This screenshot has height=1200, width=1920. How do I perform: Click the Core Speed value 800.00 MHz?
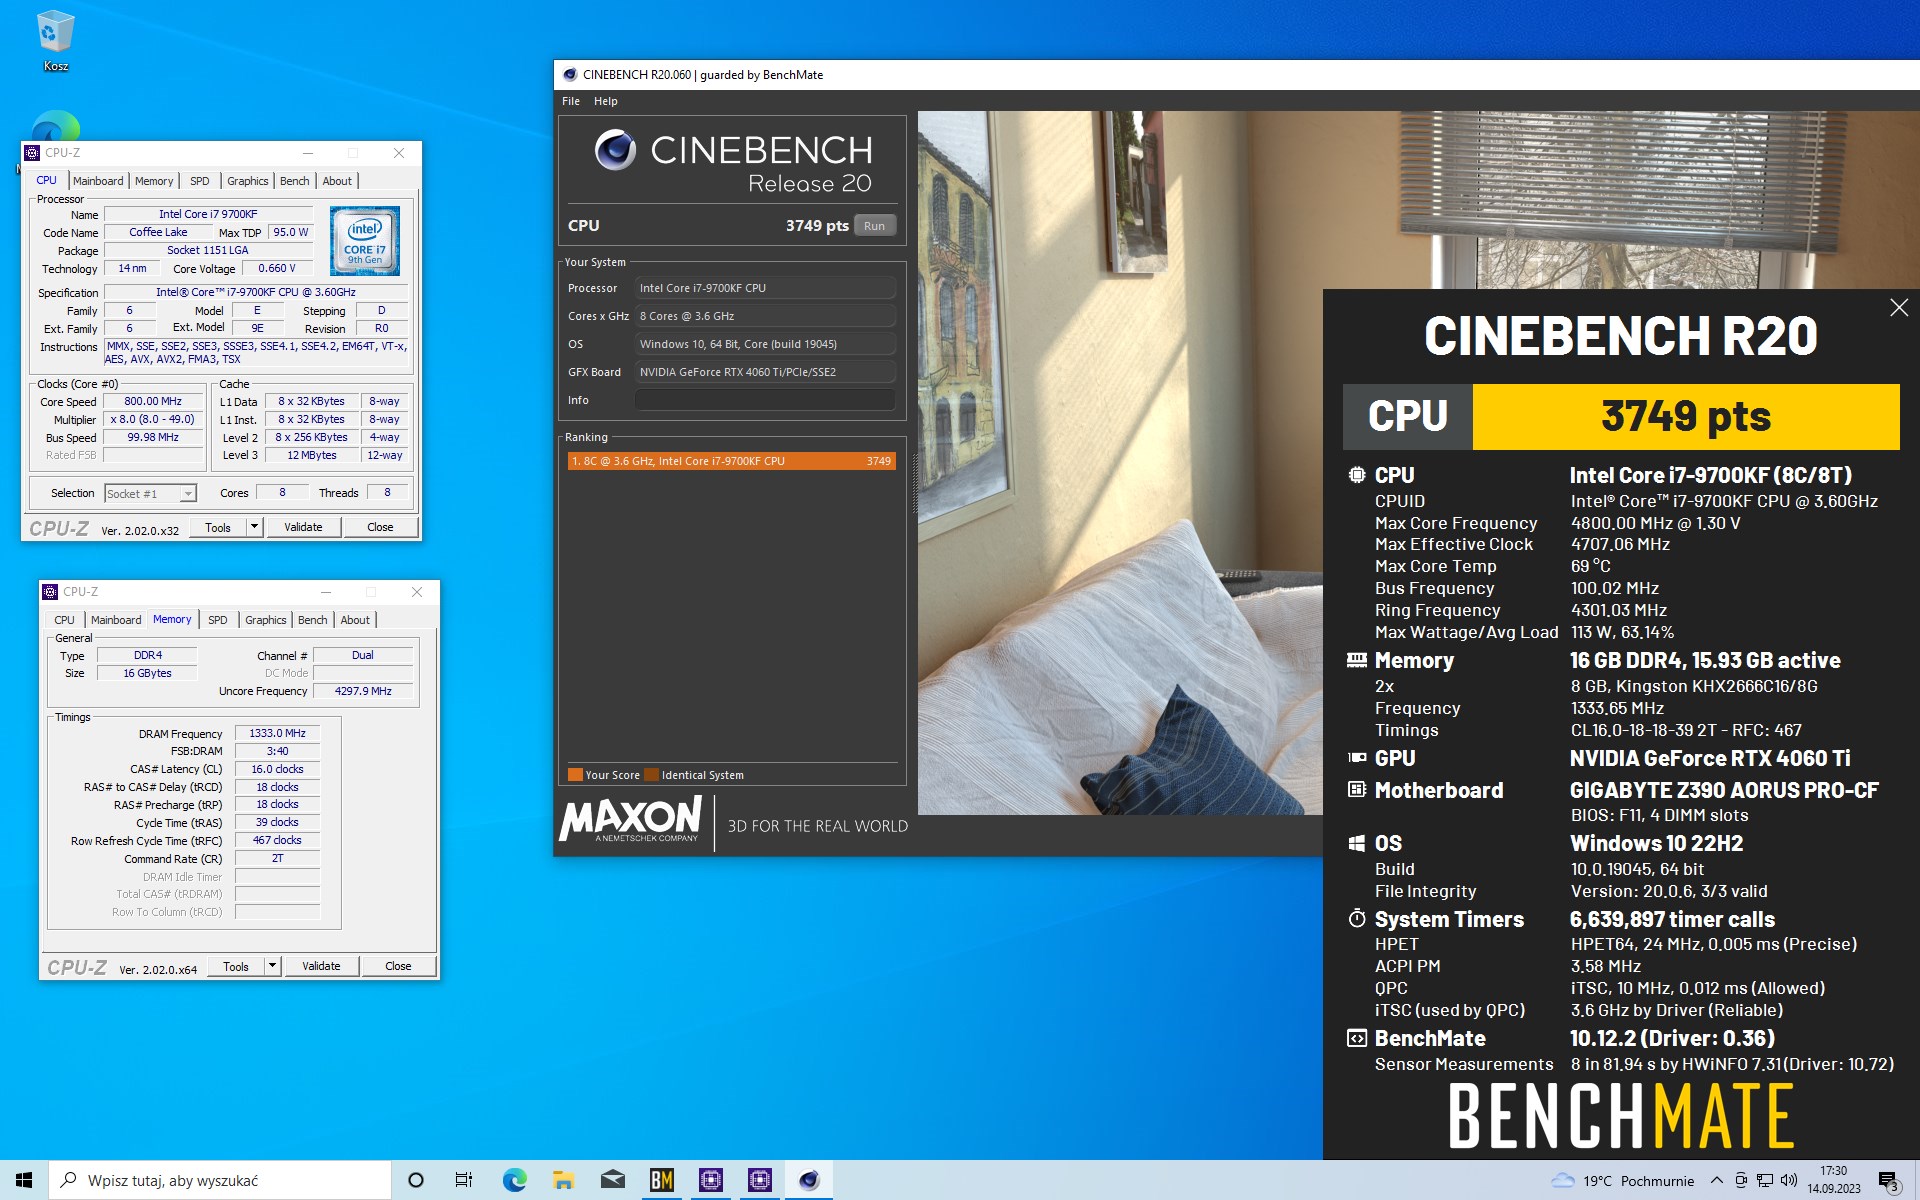(x=153, y=401)
